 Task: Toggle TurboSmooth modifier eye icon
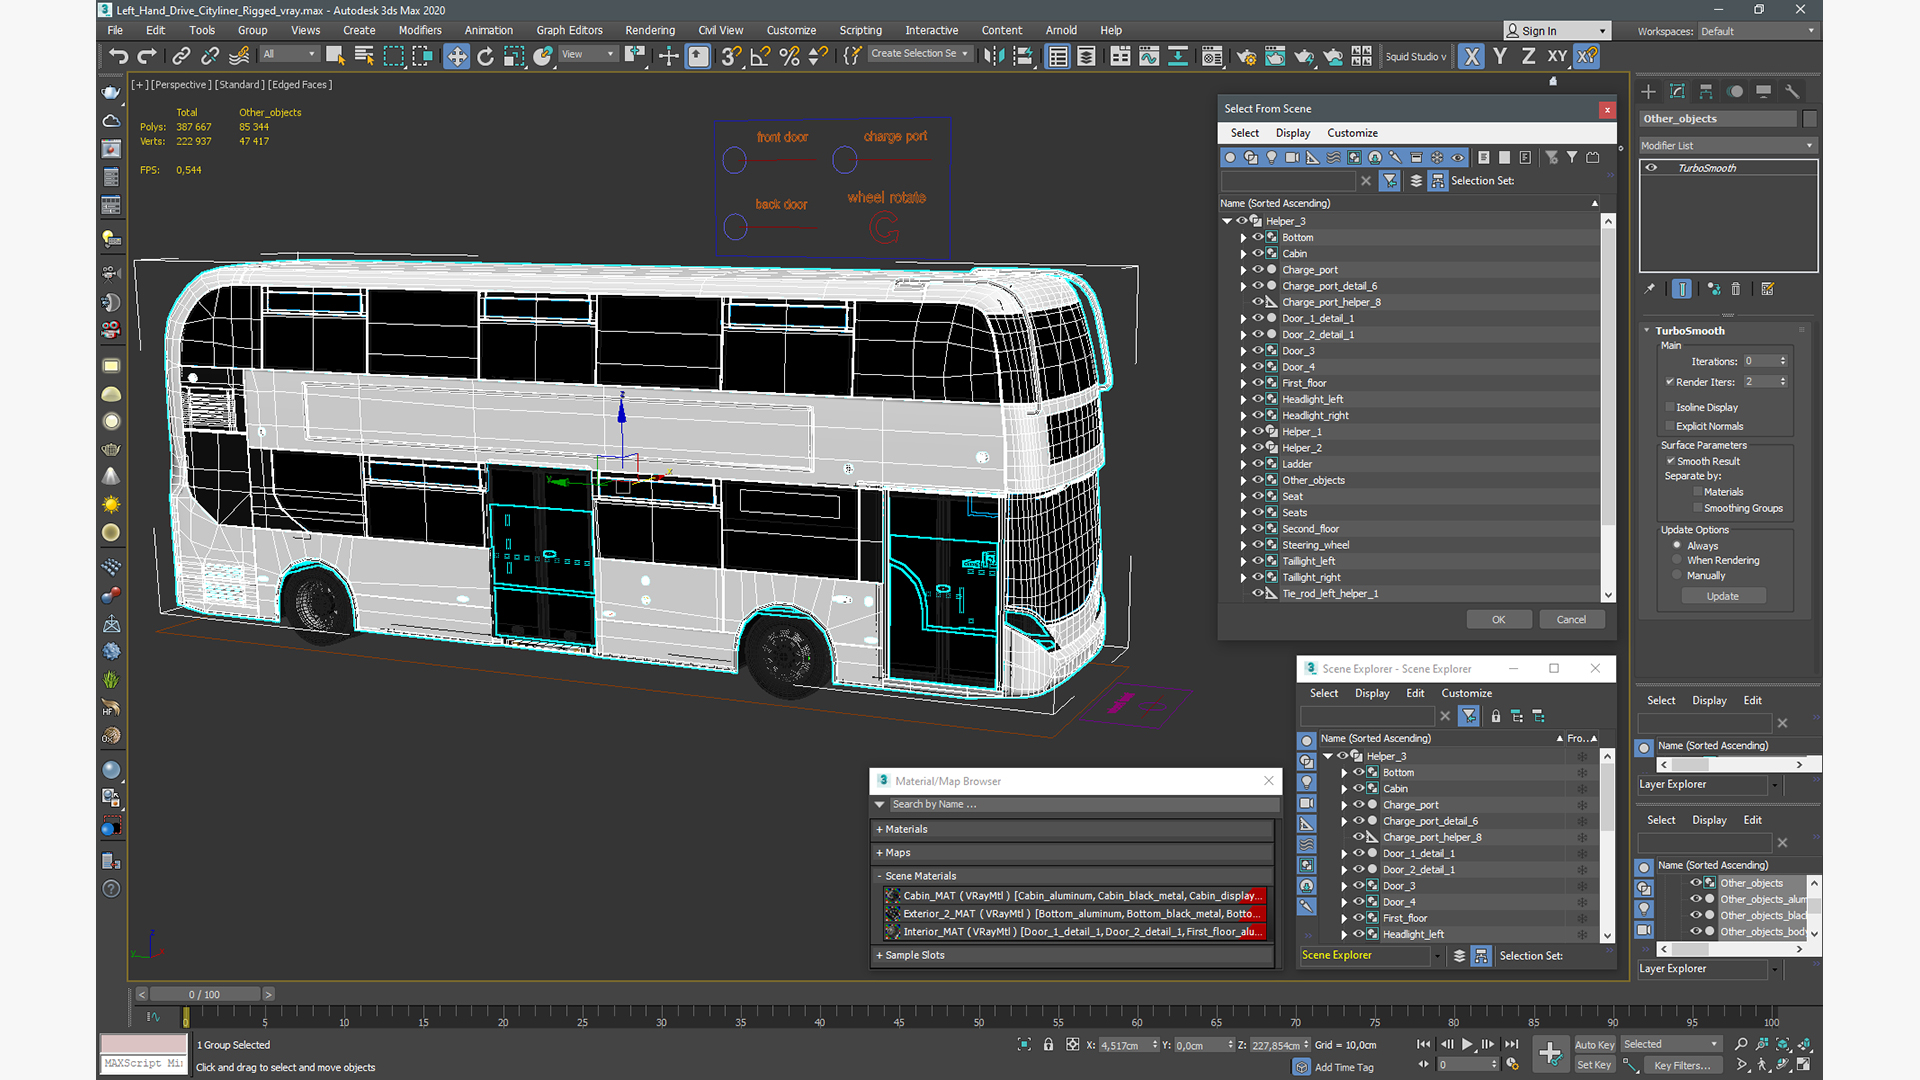tap(1651, 168)
